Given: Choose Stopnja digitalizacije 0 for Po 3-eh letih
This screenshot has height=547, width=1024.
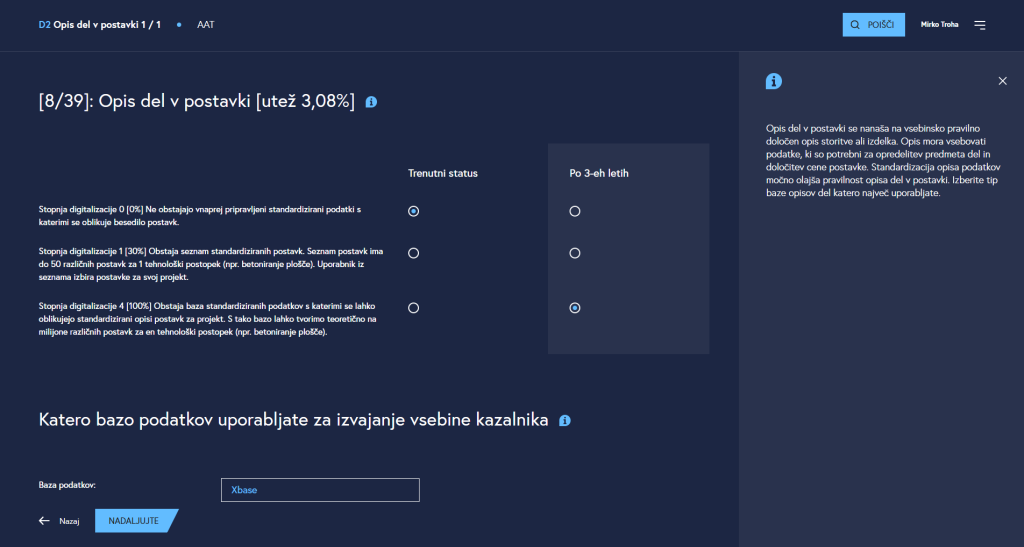Looking at the screenshot, I should click(575, 211).
